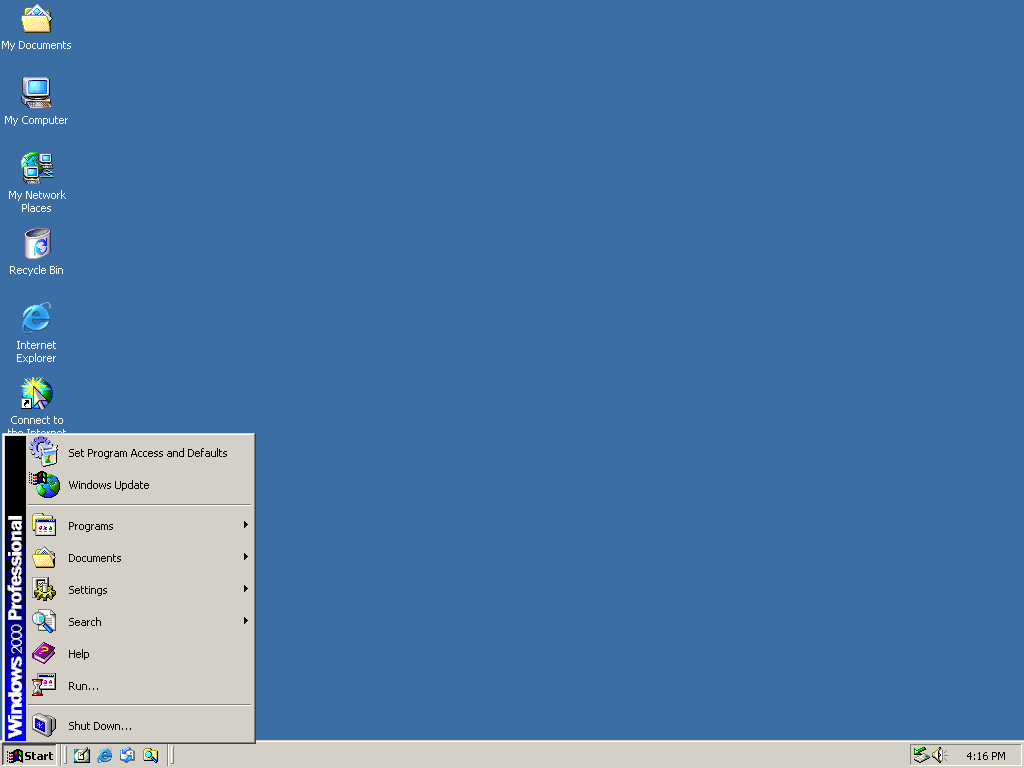Expand the Programs submenu
The image size is (1024, 768).
point(140,526)
